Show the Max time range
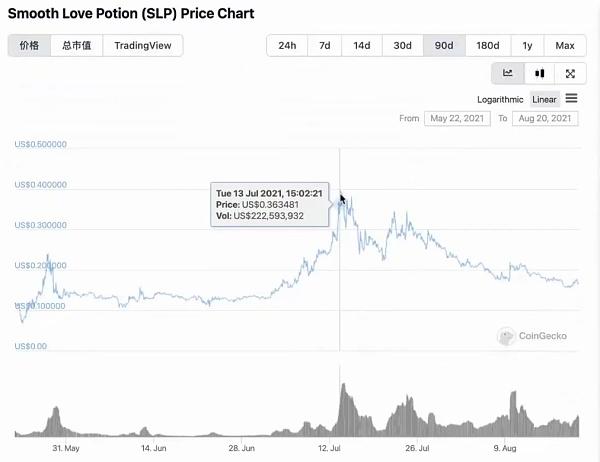 pyautogui.click(x=565, y=46)
